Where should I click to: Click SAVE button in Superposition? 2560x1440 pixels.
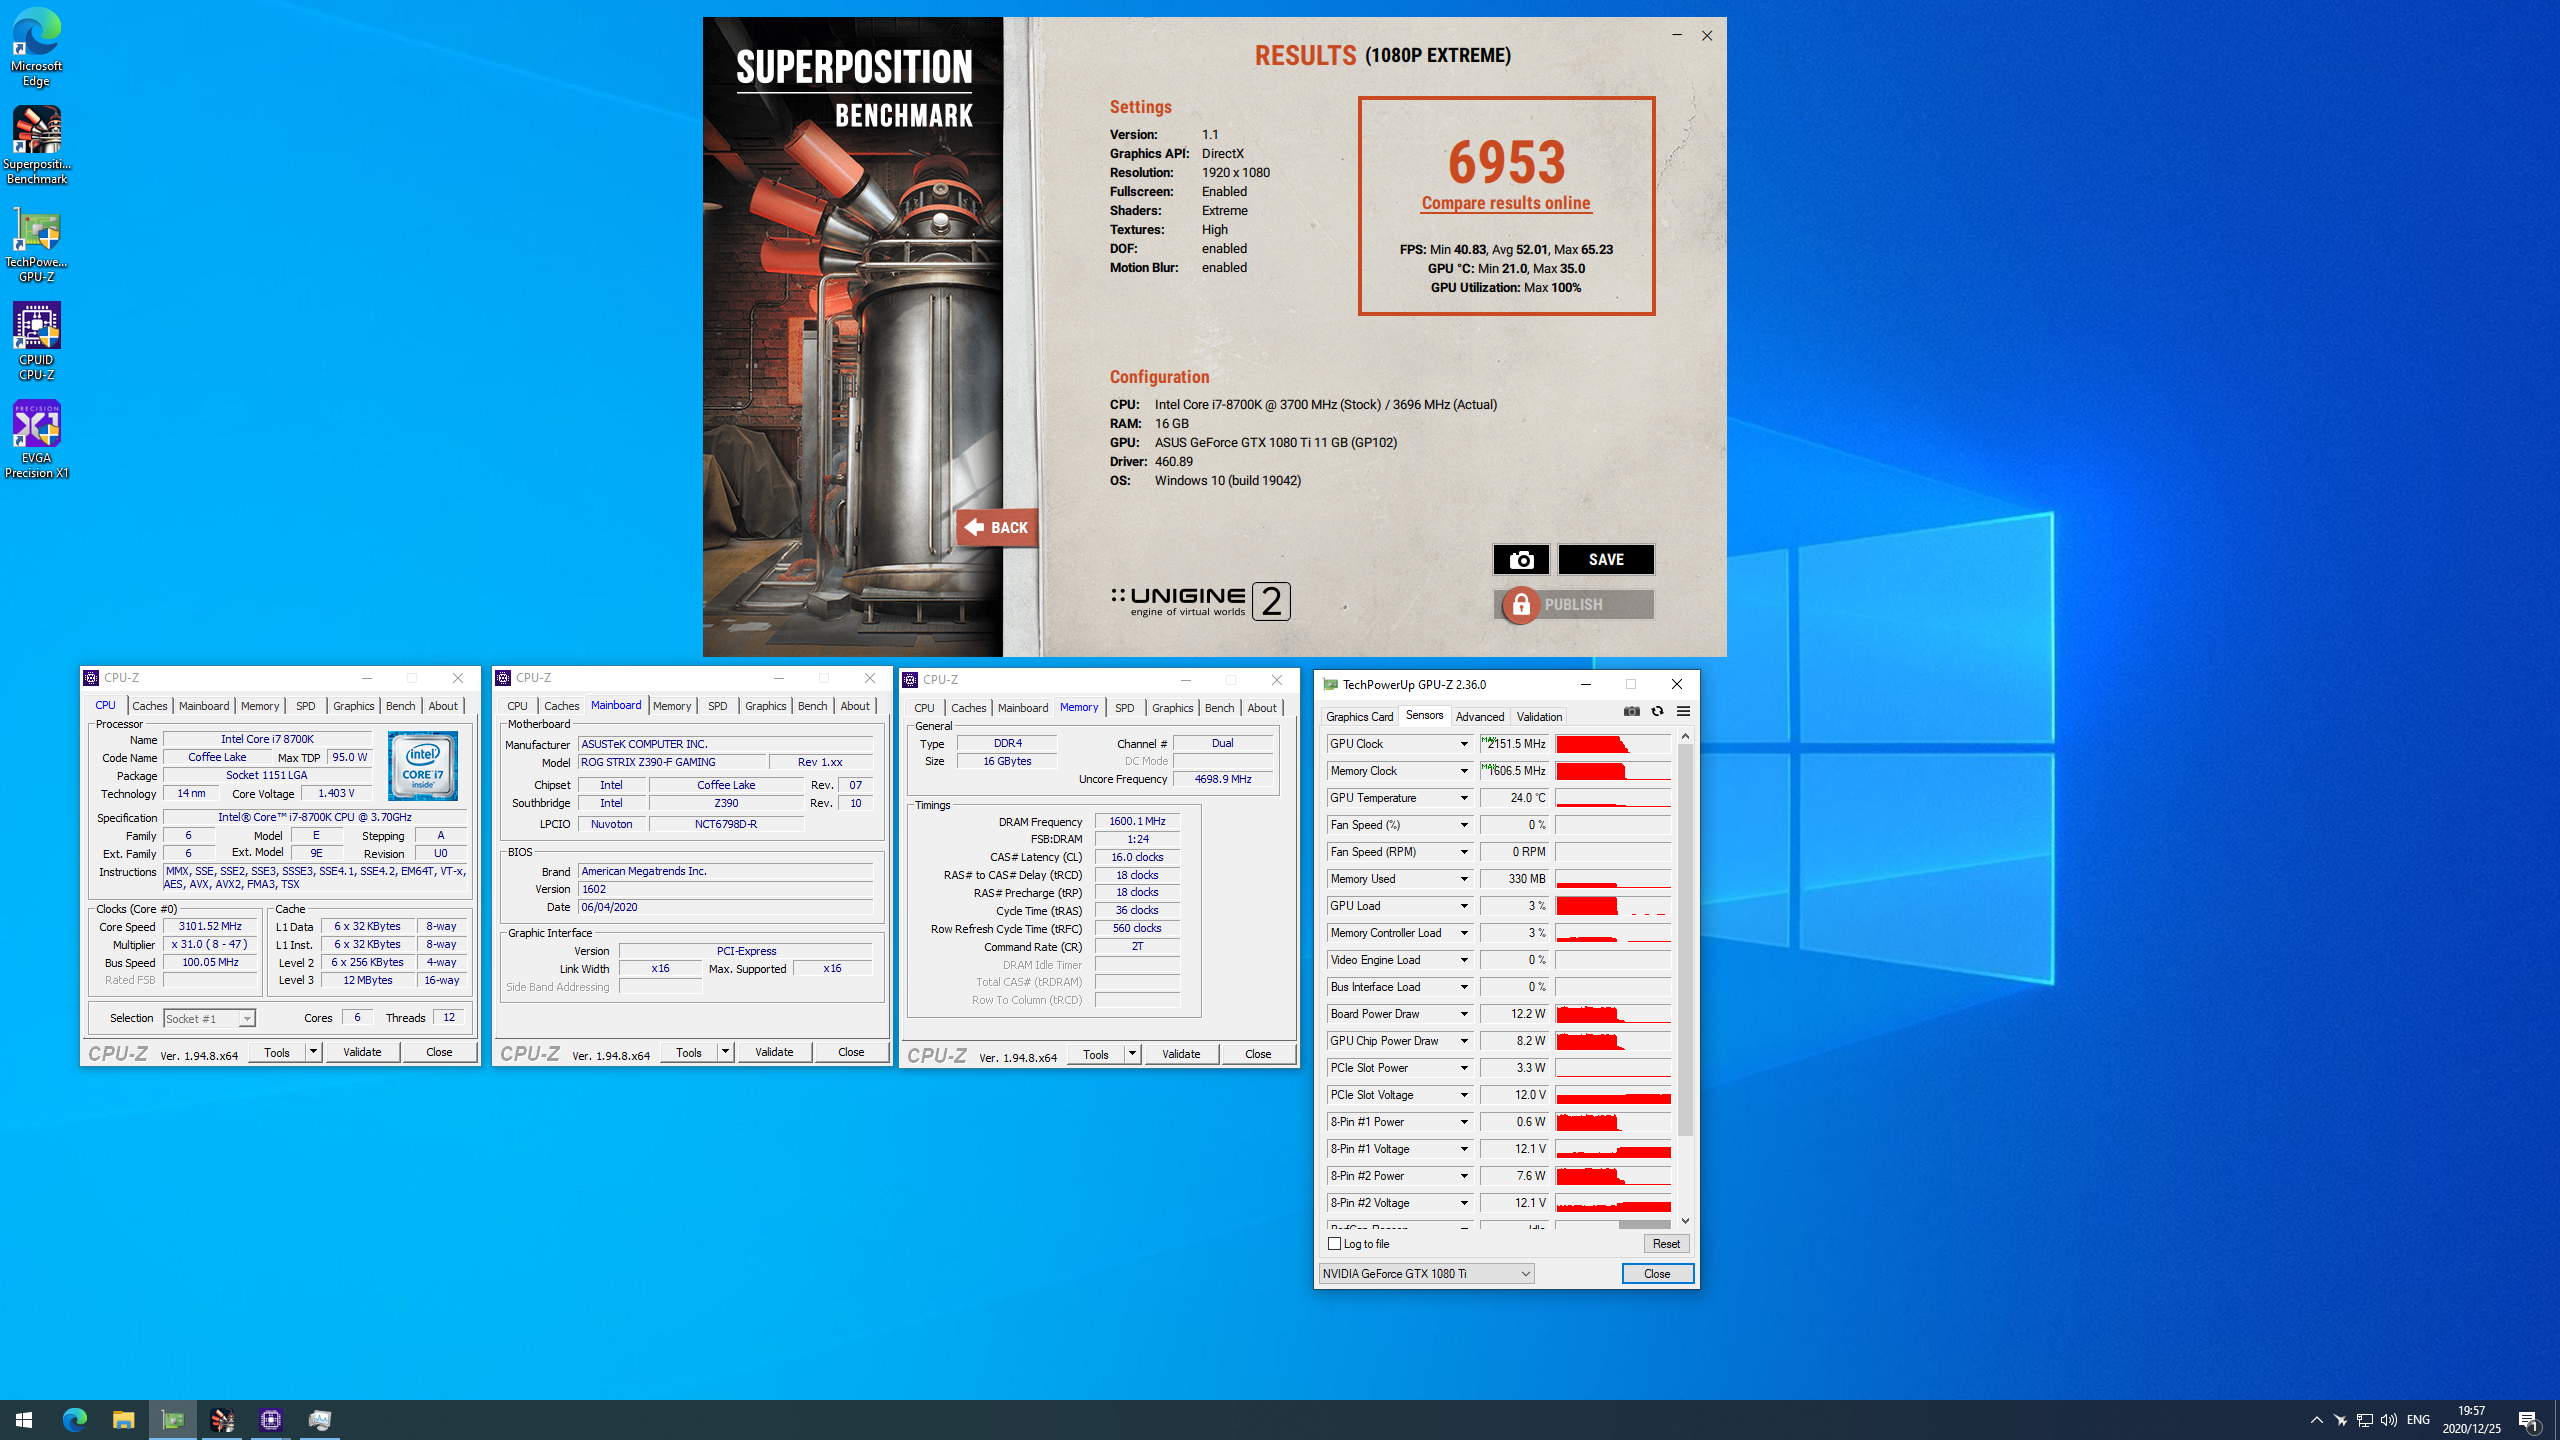1606,559
